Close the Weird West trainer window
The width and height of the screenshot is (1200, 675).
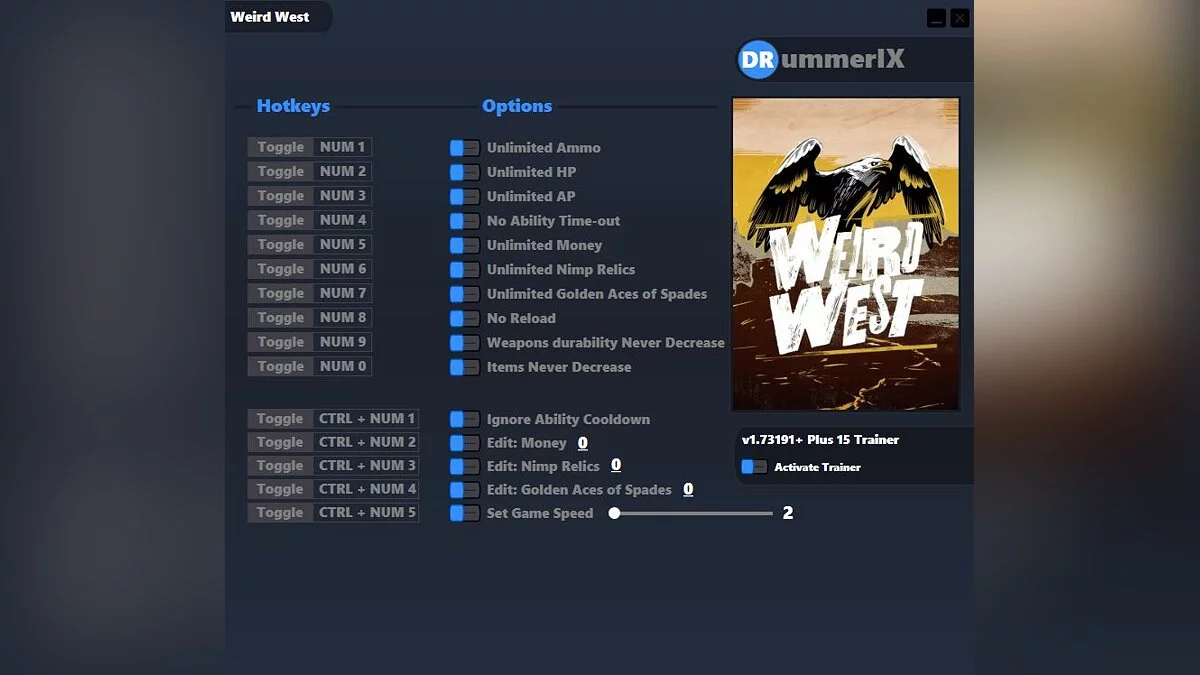click(959, 18)
